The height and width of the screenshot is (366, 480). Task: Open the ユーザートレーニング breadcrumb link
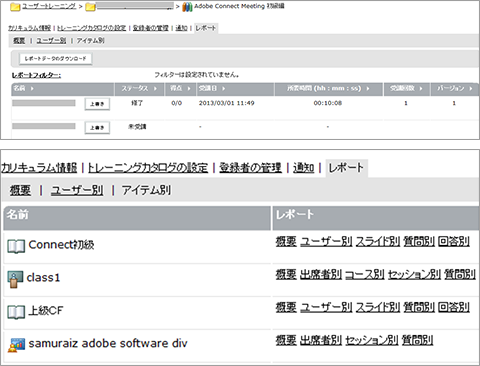click(49, 6)
